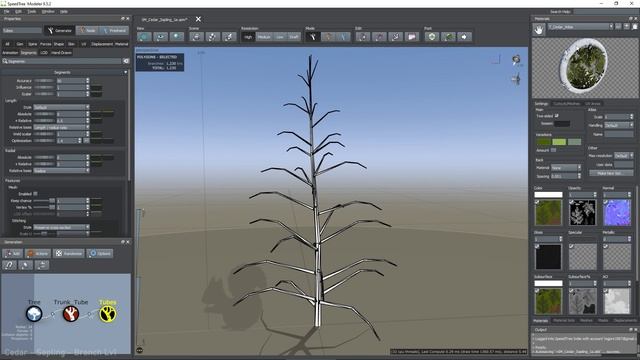The image size is (640, 360).
Task: Open the Length Style dropdown
Action: (x=61, y=107)
